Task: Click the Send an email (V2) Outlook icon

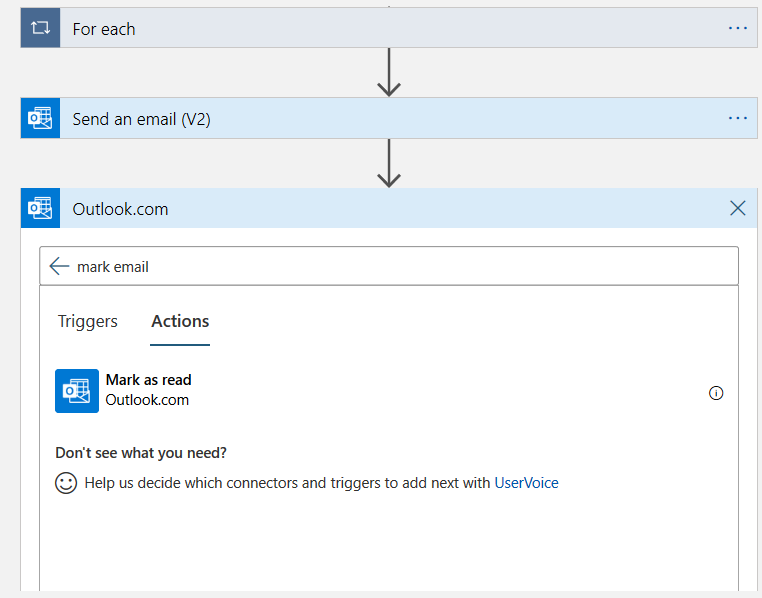Action: coord(40,118)
